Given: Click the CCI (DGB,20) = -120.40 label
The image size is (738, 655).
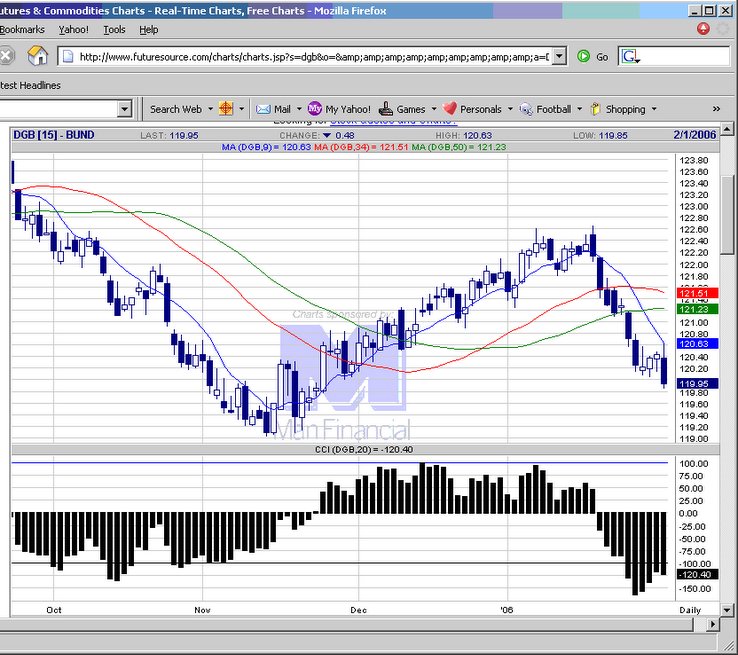Looking at the screenshot, I should tap(364, 449).
